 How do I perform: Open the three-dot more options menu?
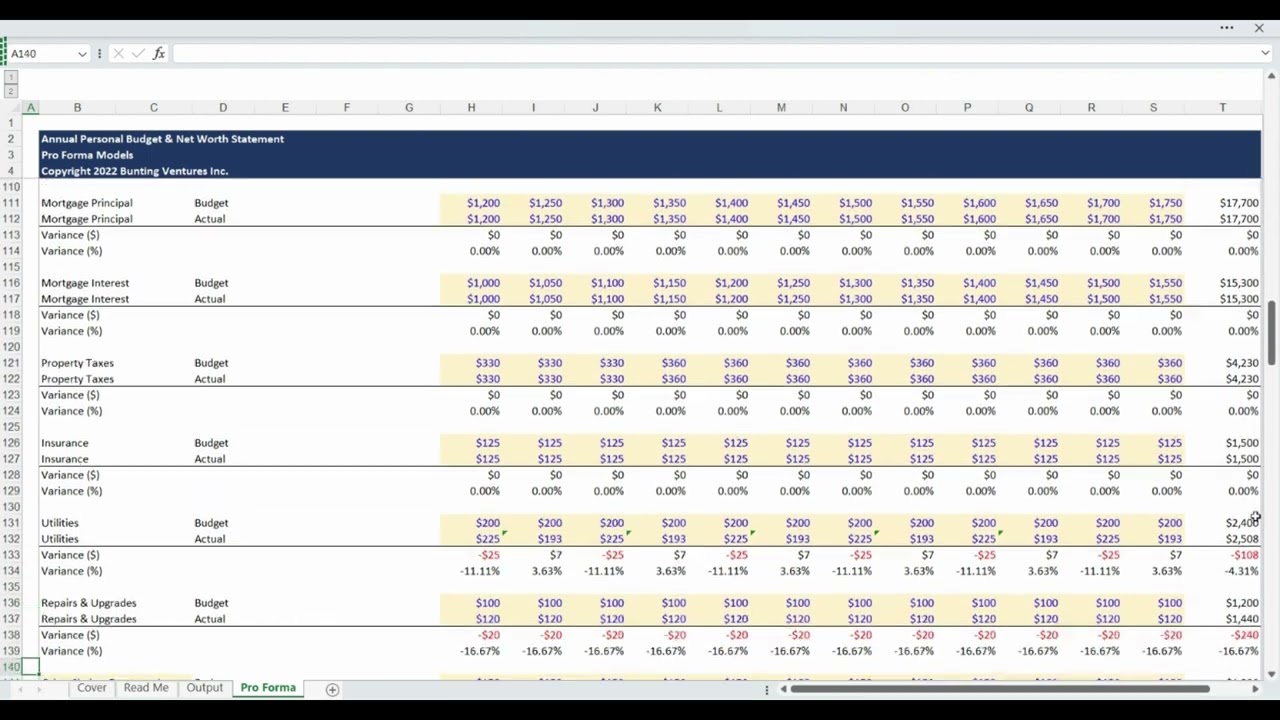(1227, 28)
